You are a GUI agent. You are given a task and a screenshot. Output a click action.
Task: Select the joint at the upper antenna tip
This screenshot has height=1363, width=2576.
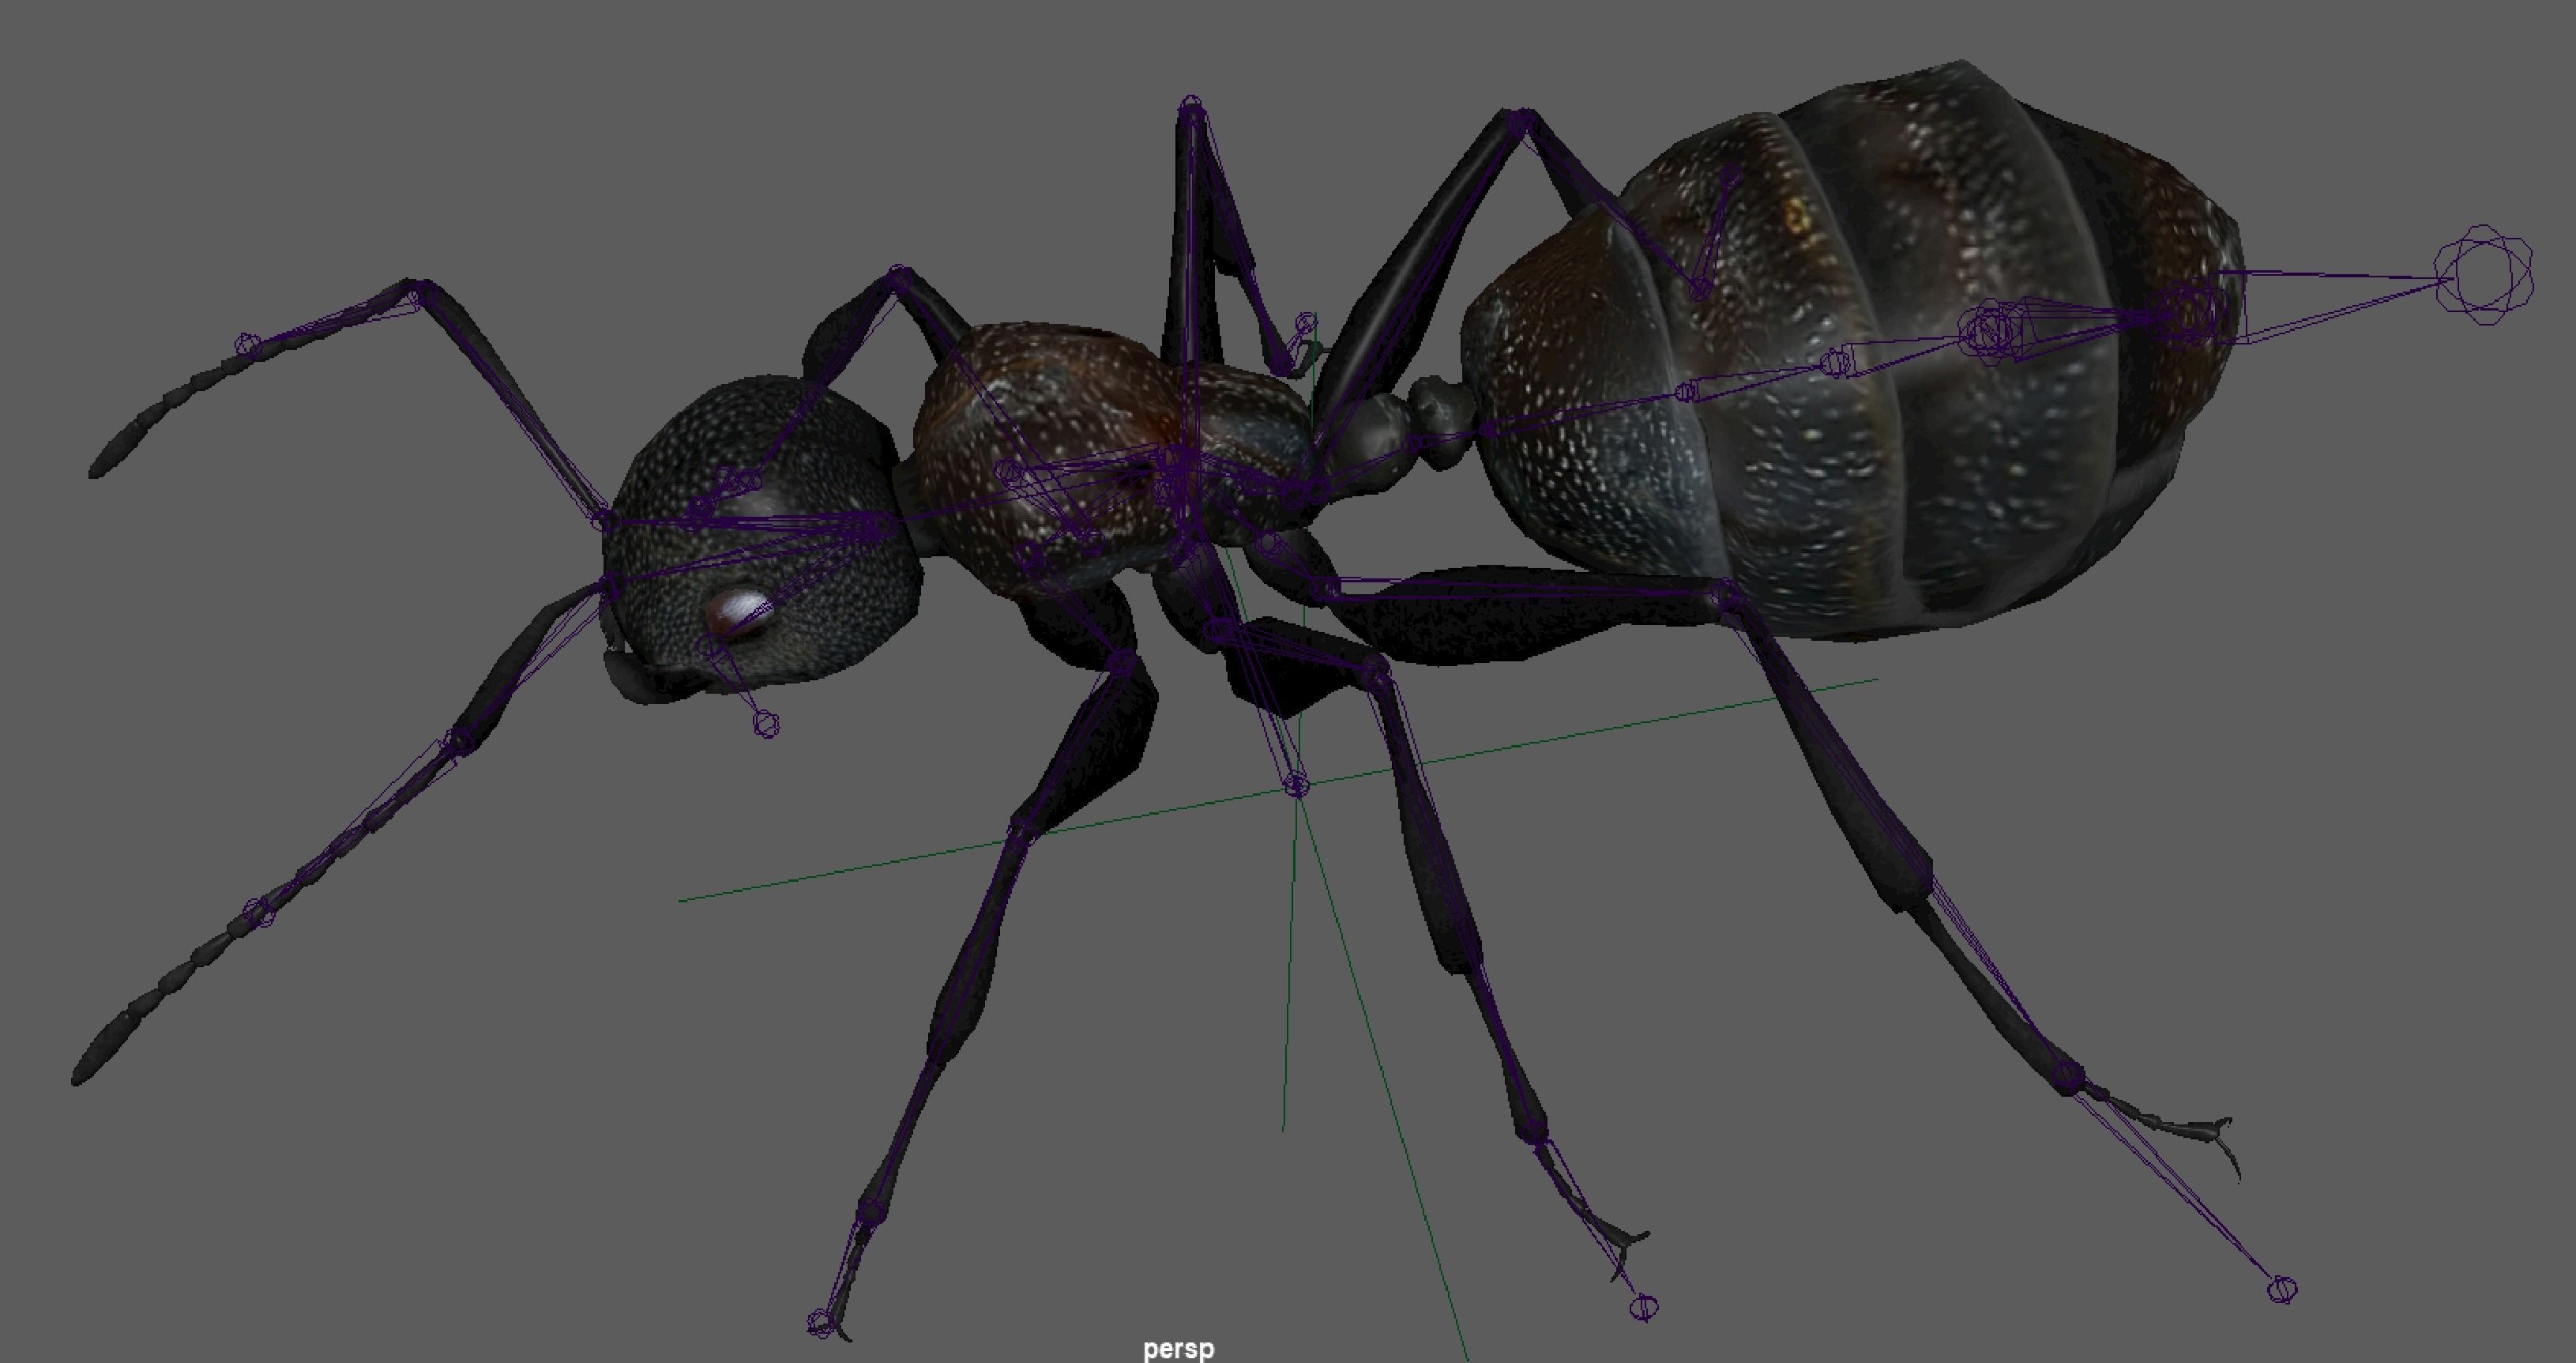pos(247,346)
